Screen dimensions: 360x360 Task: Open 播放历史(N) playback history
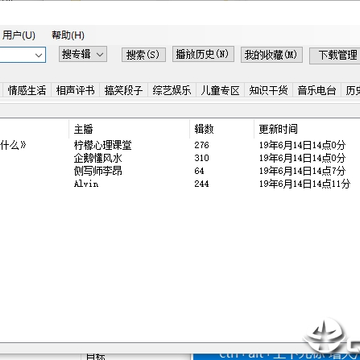pos(203,54)
